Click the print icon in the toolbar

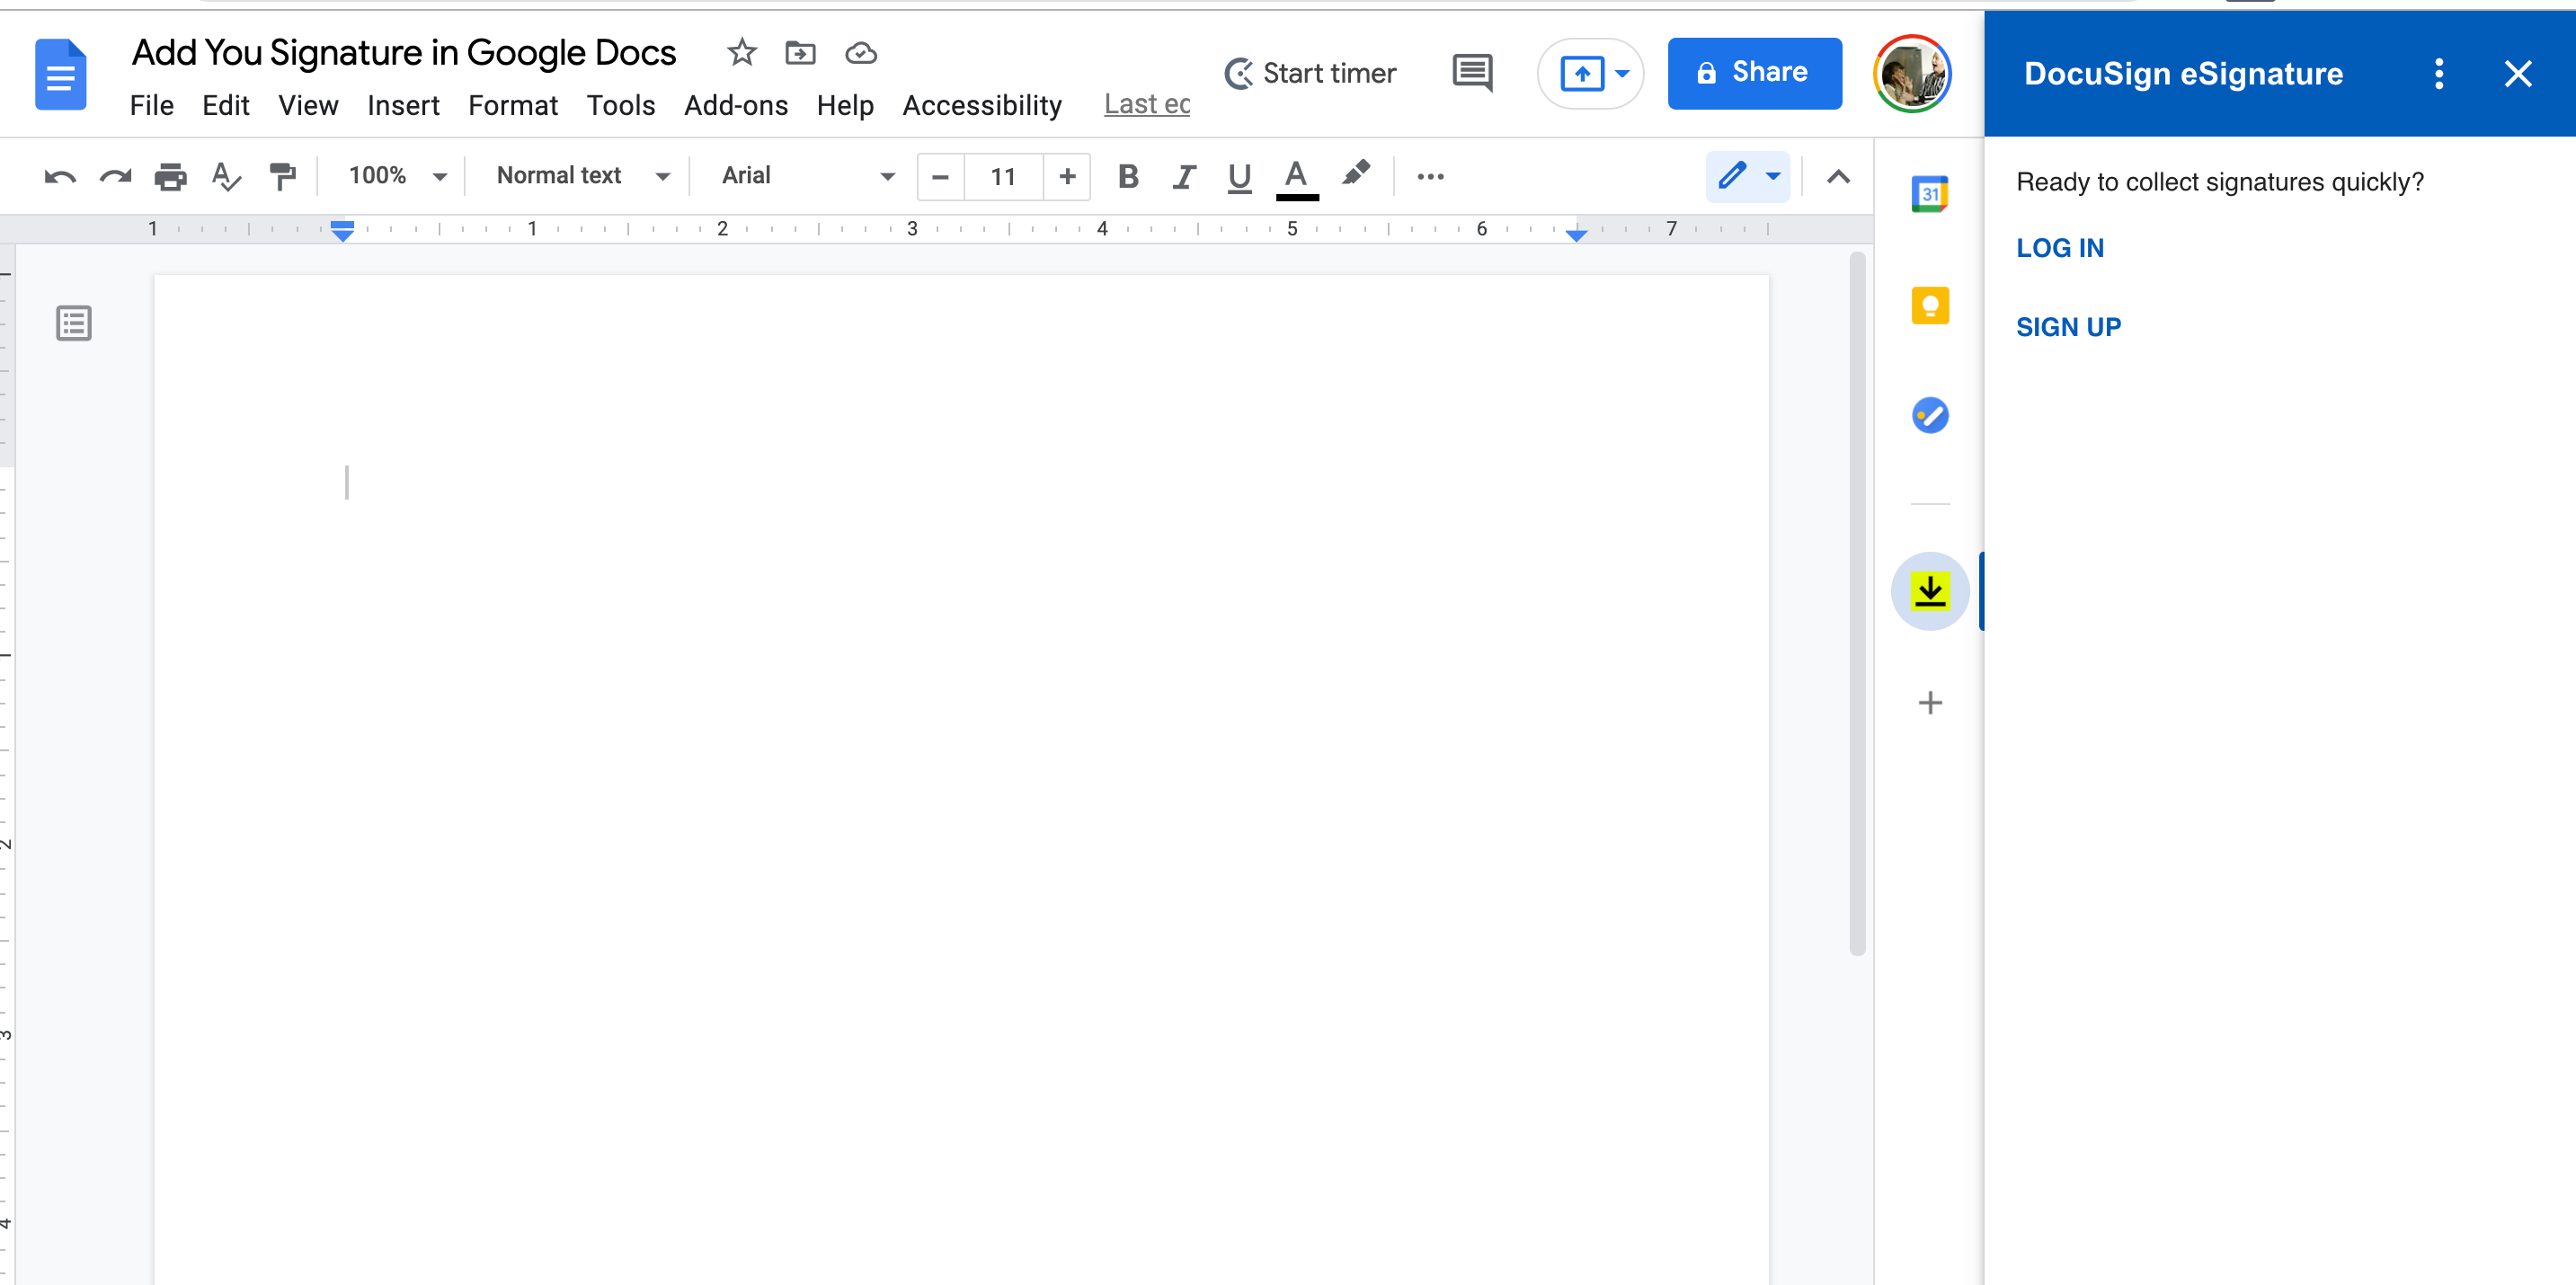coord(170,176)
